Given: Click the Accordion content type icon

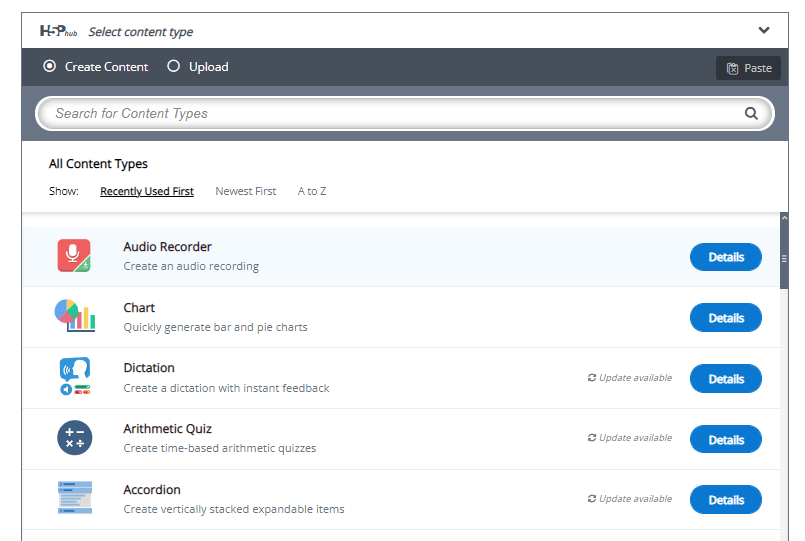Looking at the screenshot, I should pos(74,499).
